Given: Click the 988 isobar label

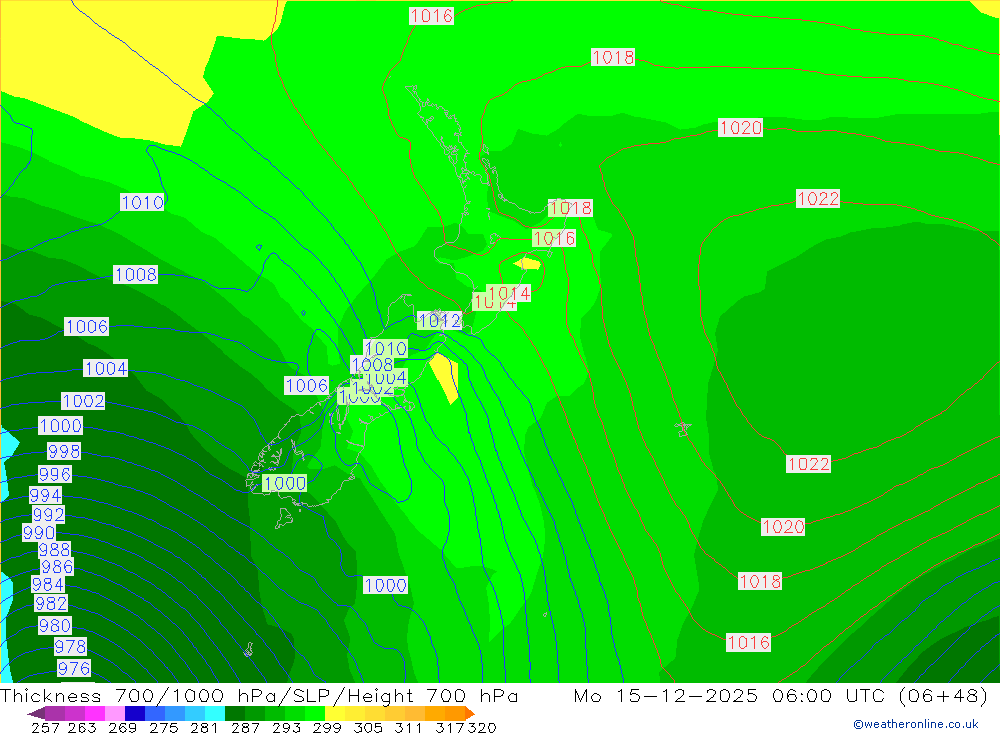Looking at the screenshot, I should click(x=54, y=549).
